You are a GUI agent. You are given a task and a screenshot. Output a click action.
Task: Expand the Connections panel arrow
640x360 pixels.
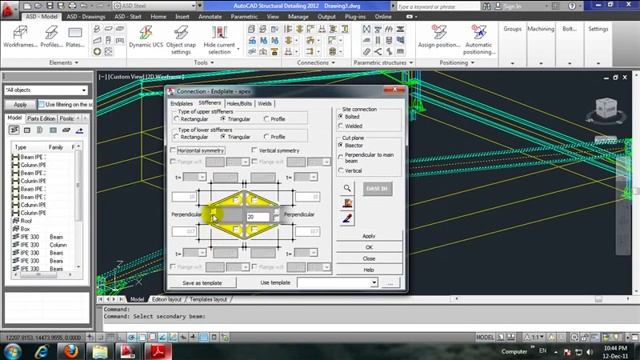tap(333, 63)
